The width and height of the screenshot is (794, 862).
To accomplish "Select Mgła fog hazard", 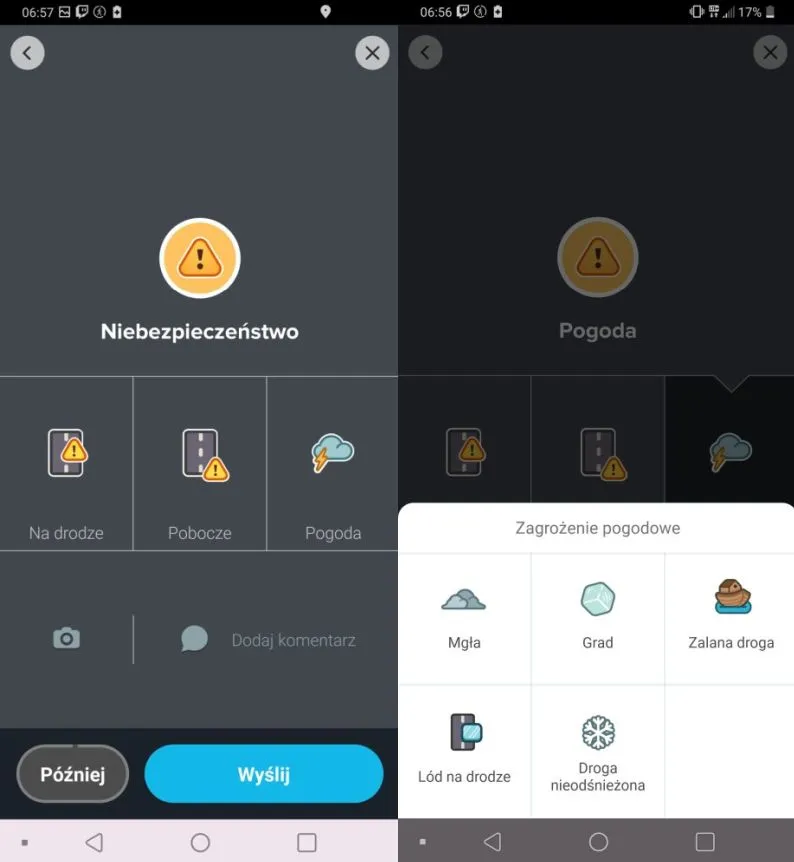I will [464, 618].
